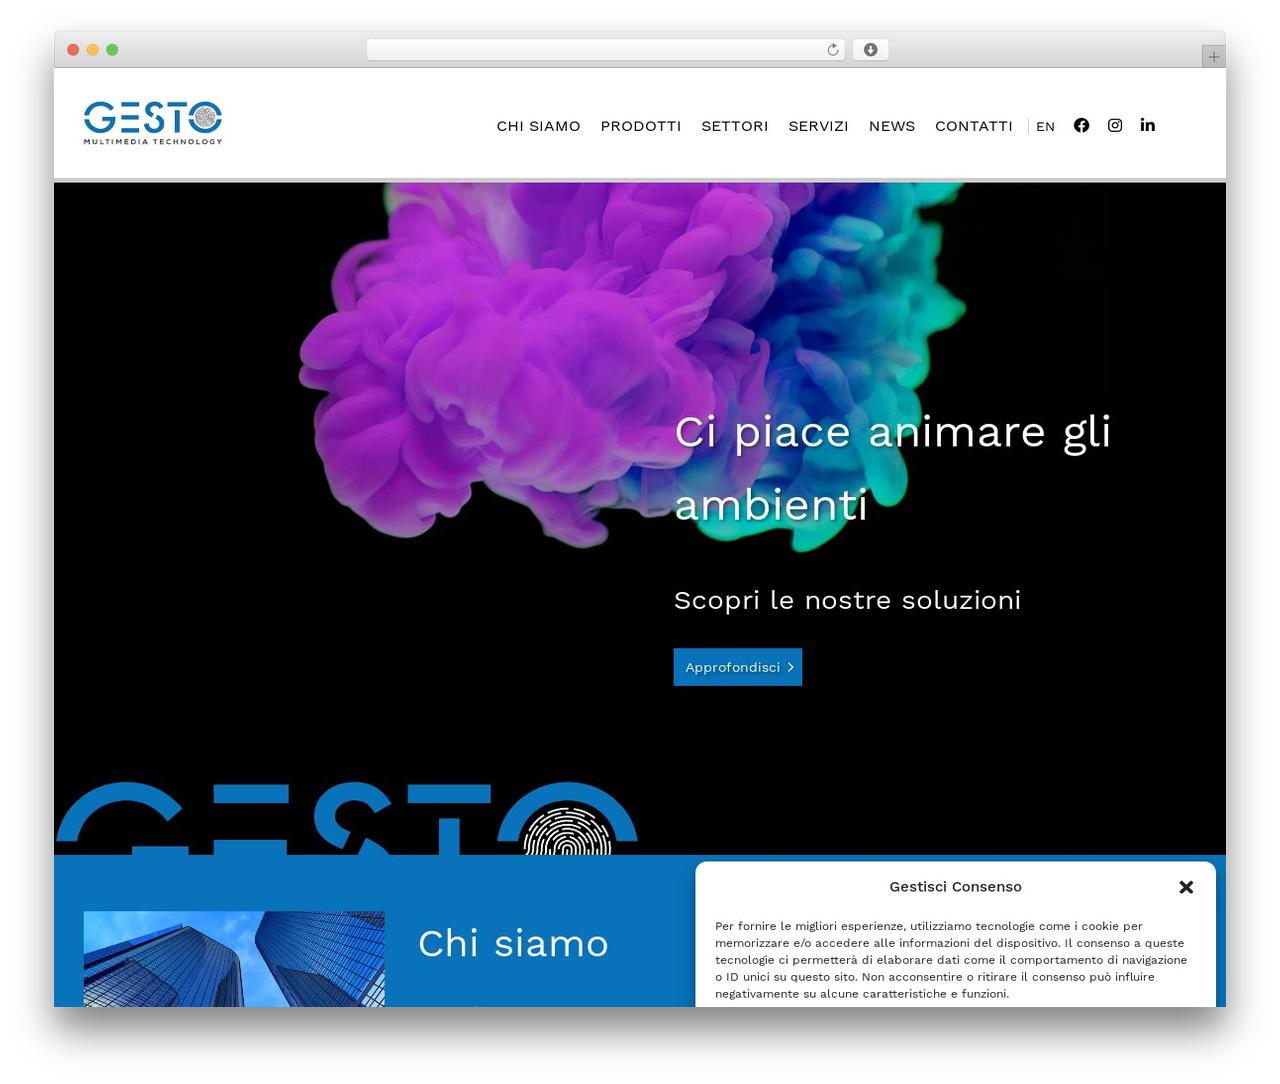Click the browser reload icon

click(833, 50)
